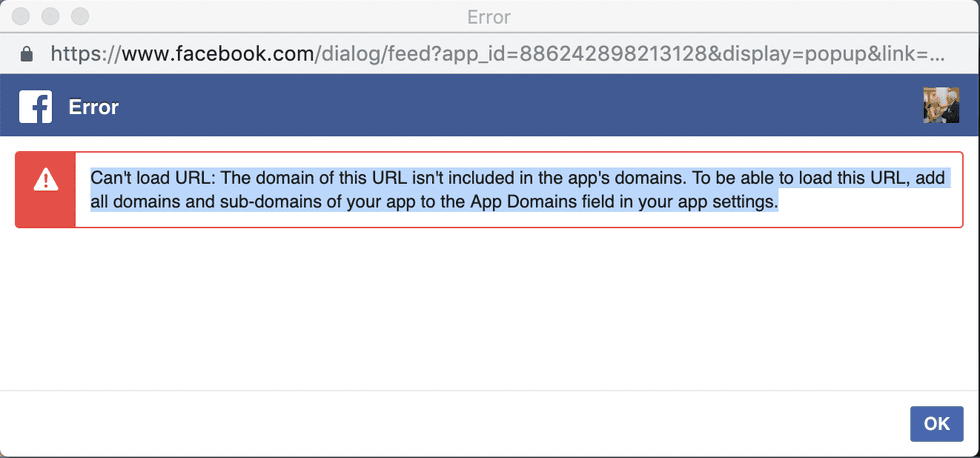
Task: Click the "Error" heading in blue header
Action: tap(94, 107)
